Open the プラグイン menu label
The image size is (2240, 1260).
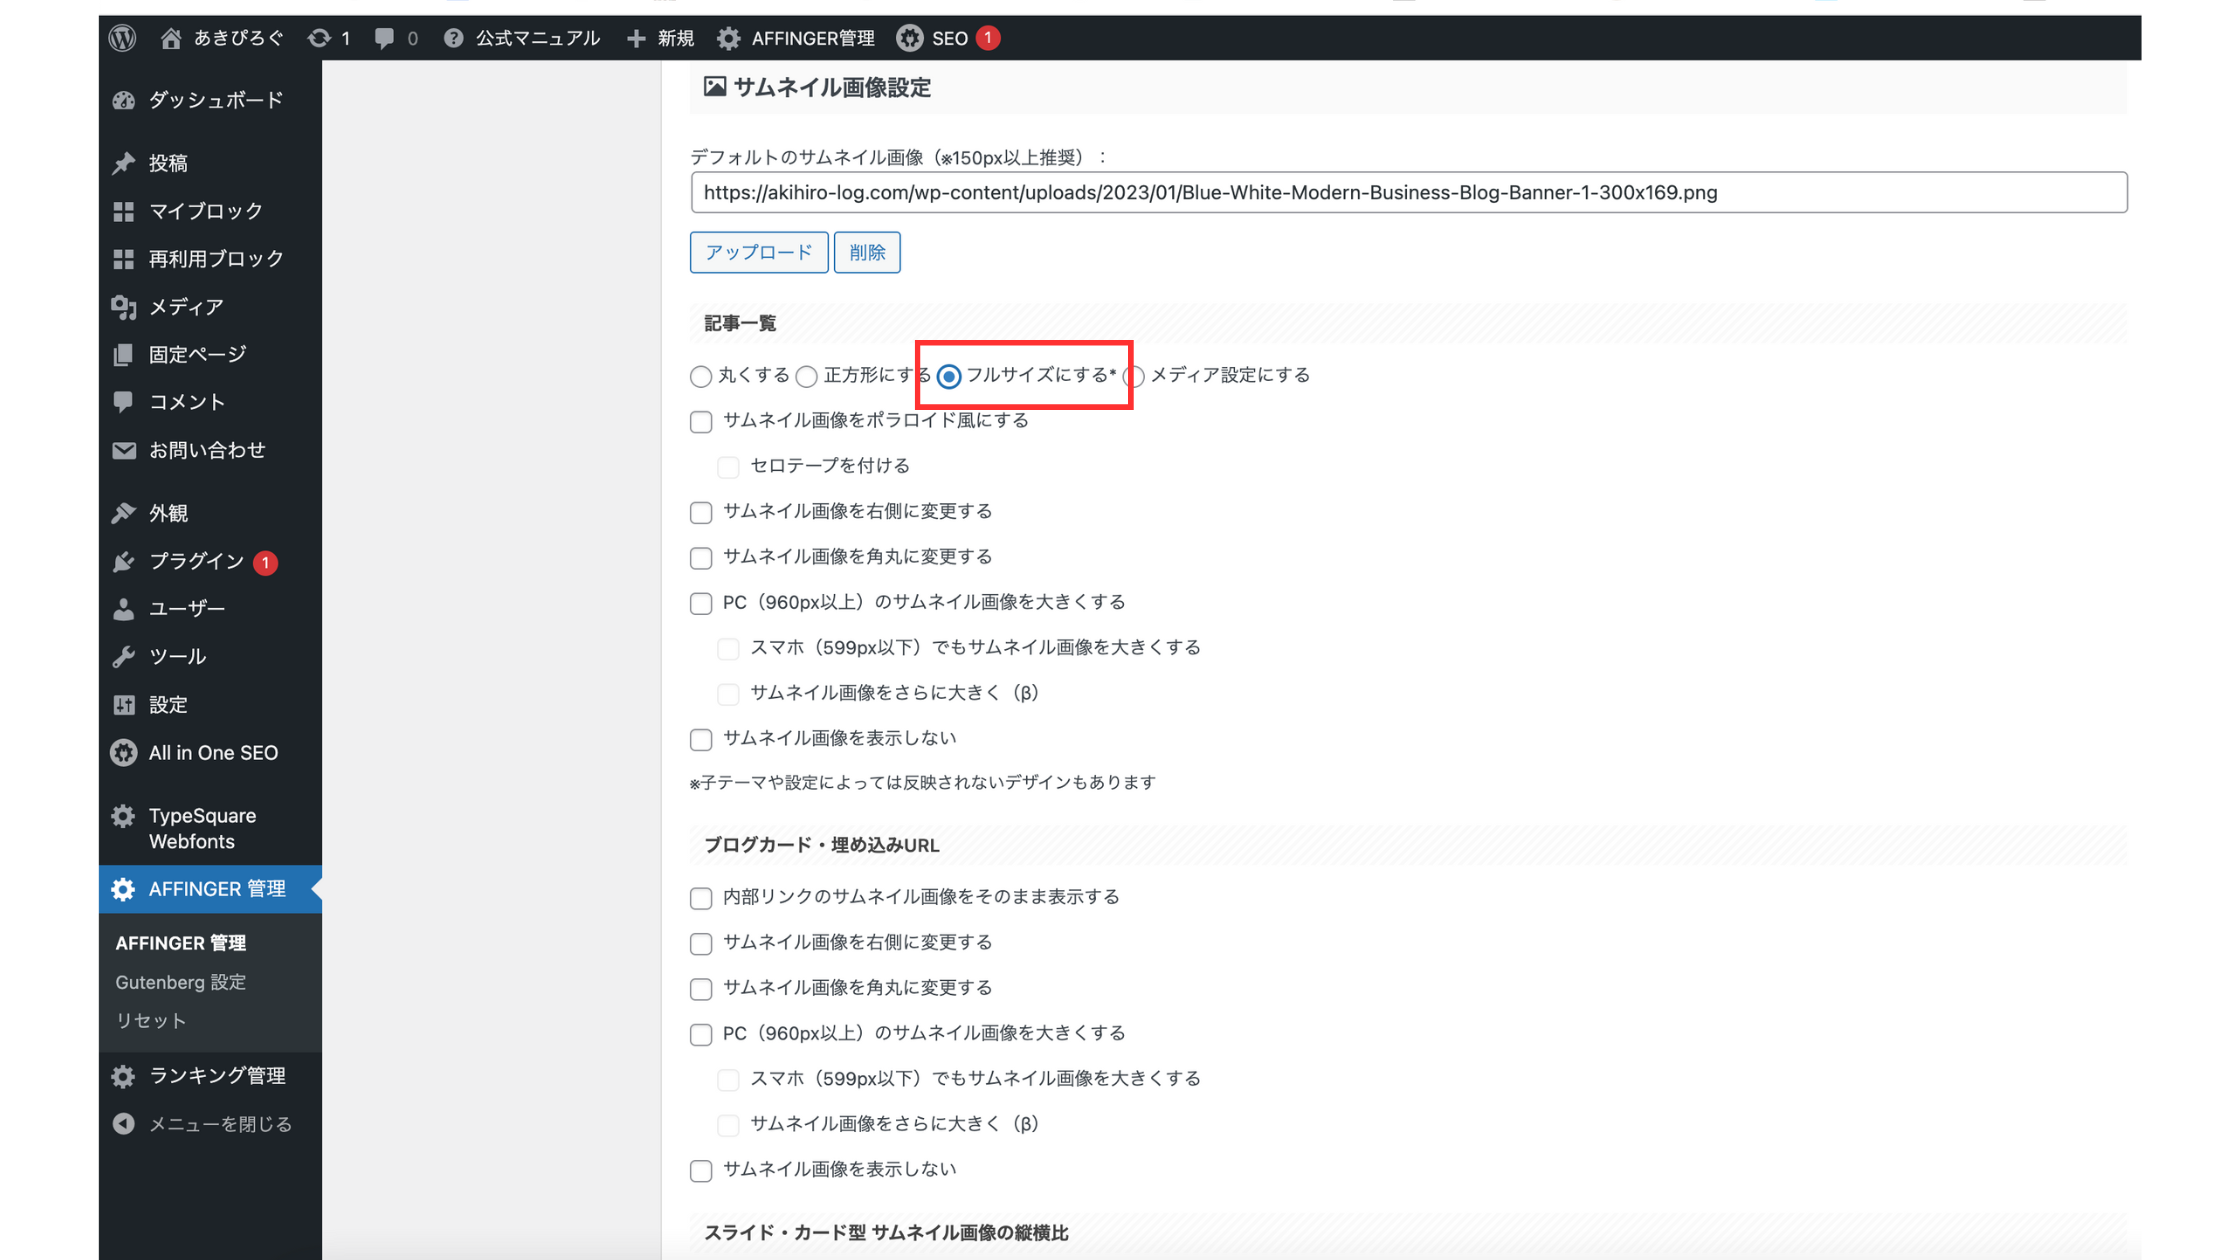196,561
